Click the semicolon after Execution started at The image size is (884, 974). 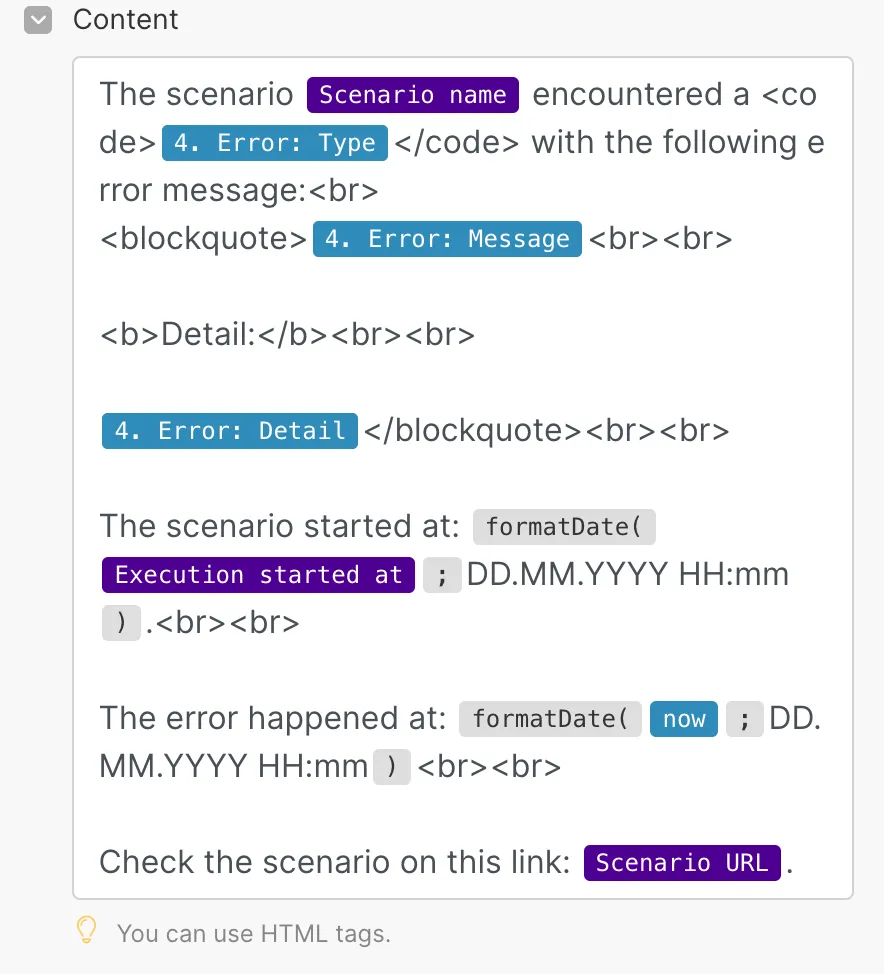tap(442, 575)
